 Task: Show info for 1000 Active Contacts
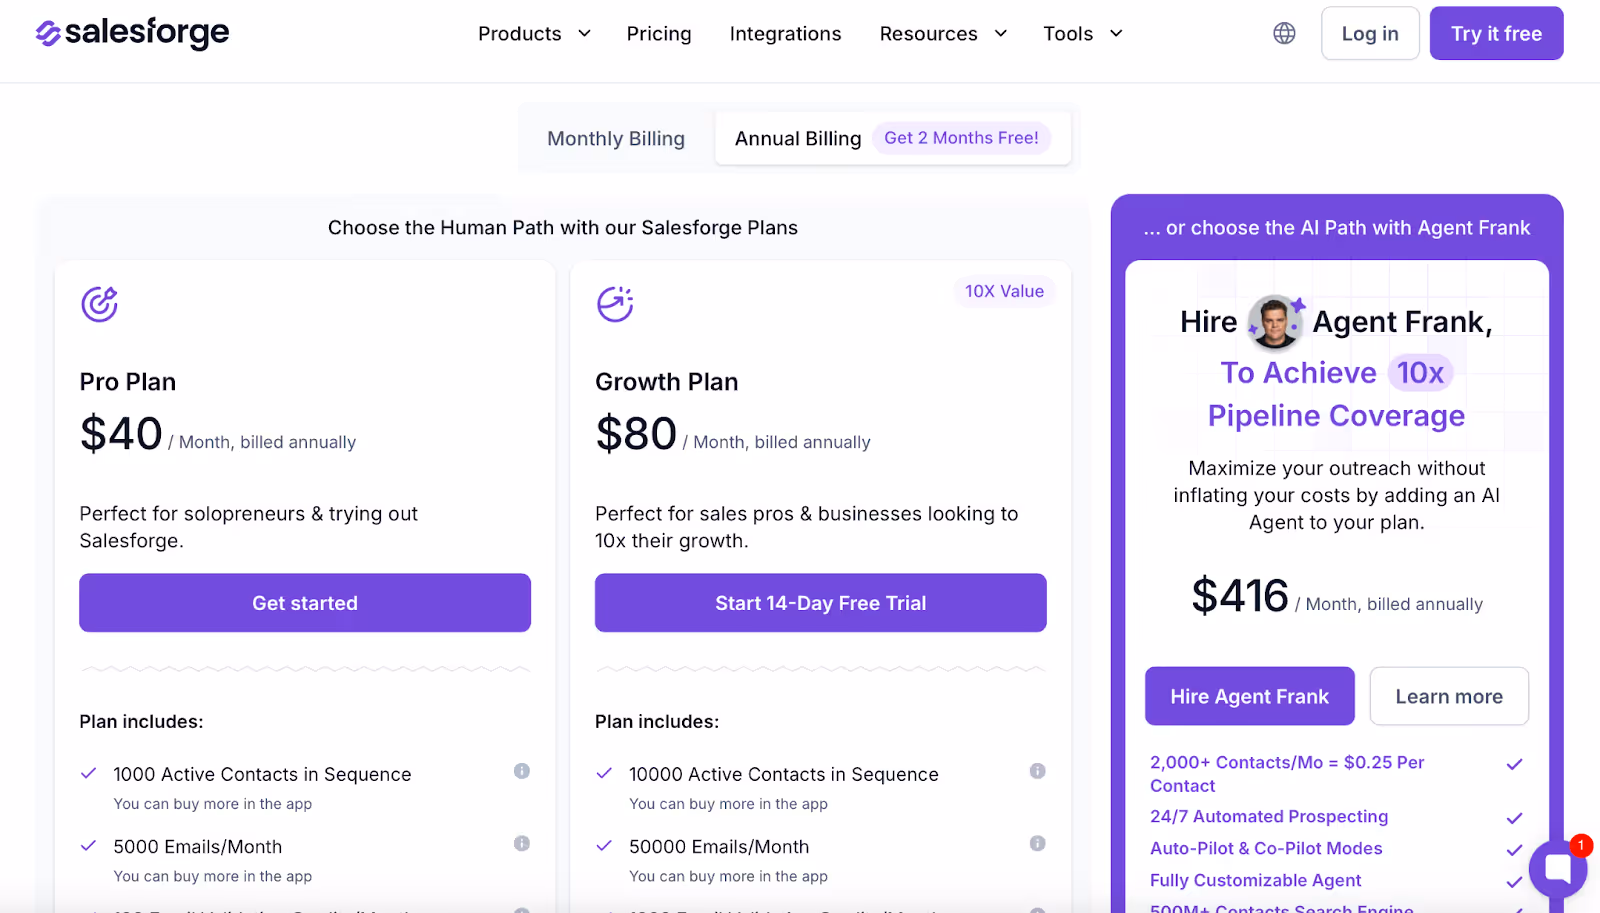522,771
